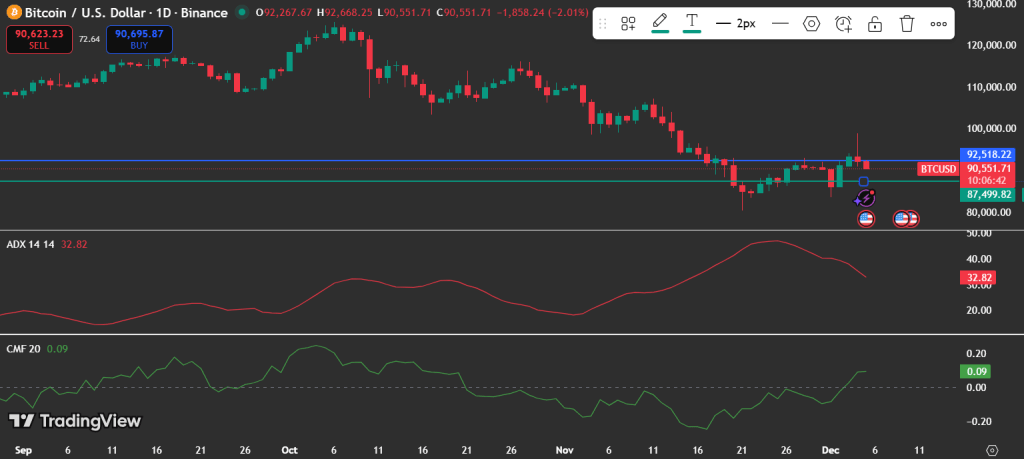1024x459 pixels.
Task: Click the red 32.82 ADX axis value tag
Action: point(977,277)
